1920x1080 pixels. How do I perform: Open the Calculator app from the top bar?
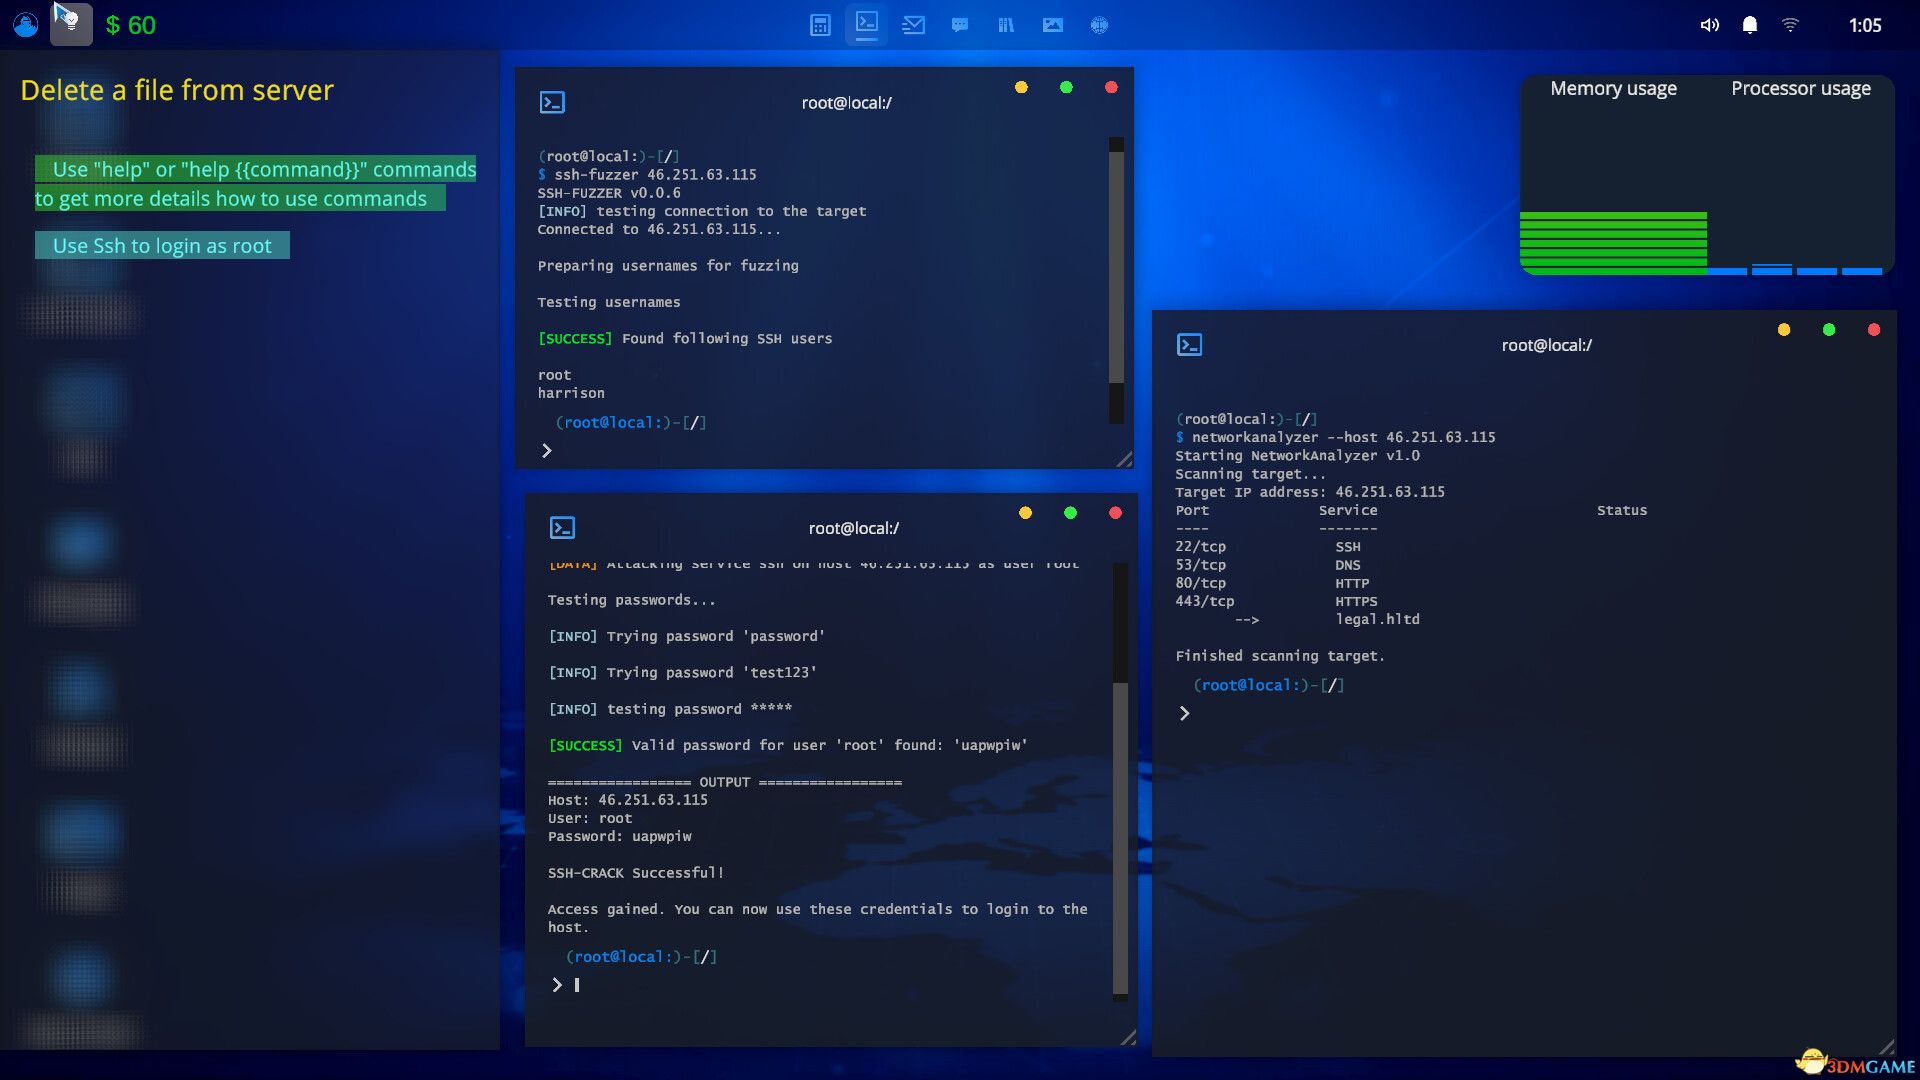click(x=820, y=25)
